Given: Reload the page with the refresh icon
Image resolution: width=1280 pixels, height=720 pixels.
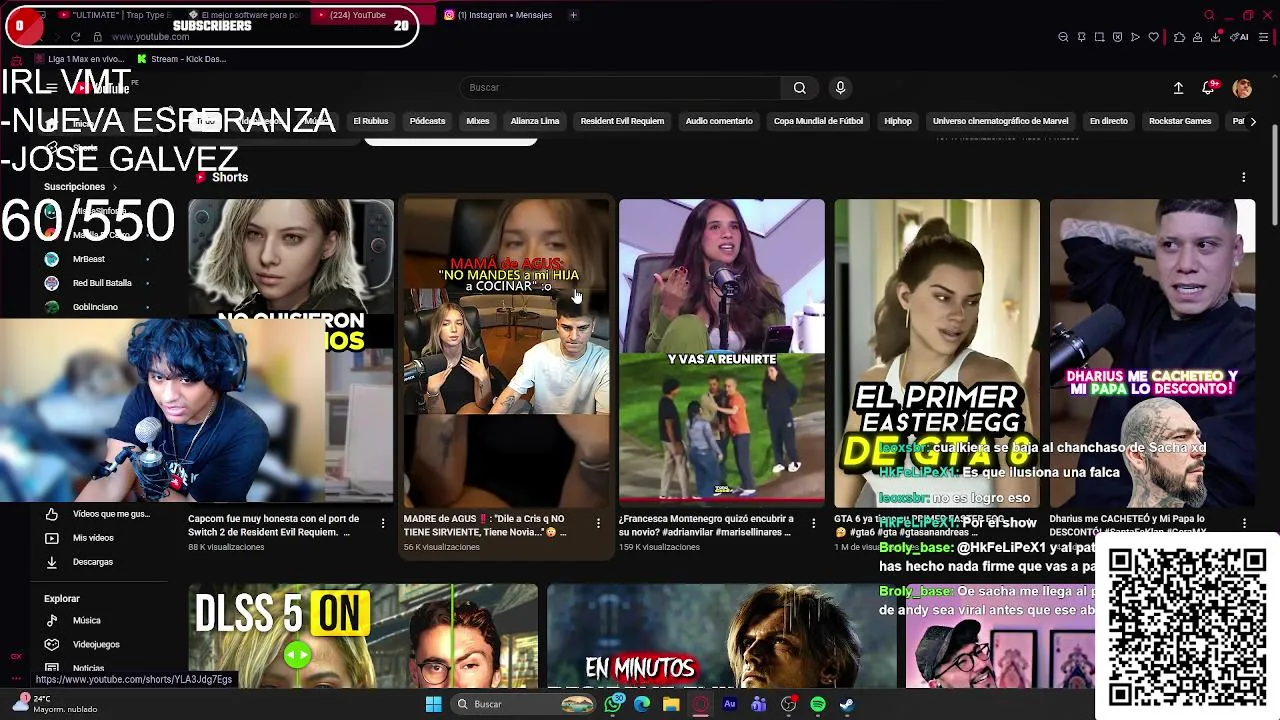Looking at the screenshot, I should pyautogui.click(x=75, y=37).
